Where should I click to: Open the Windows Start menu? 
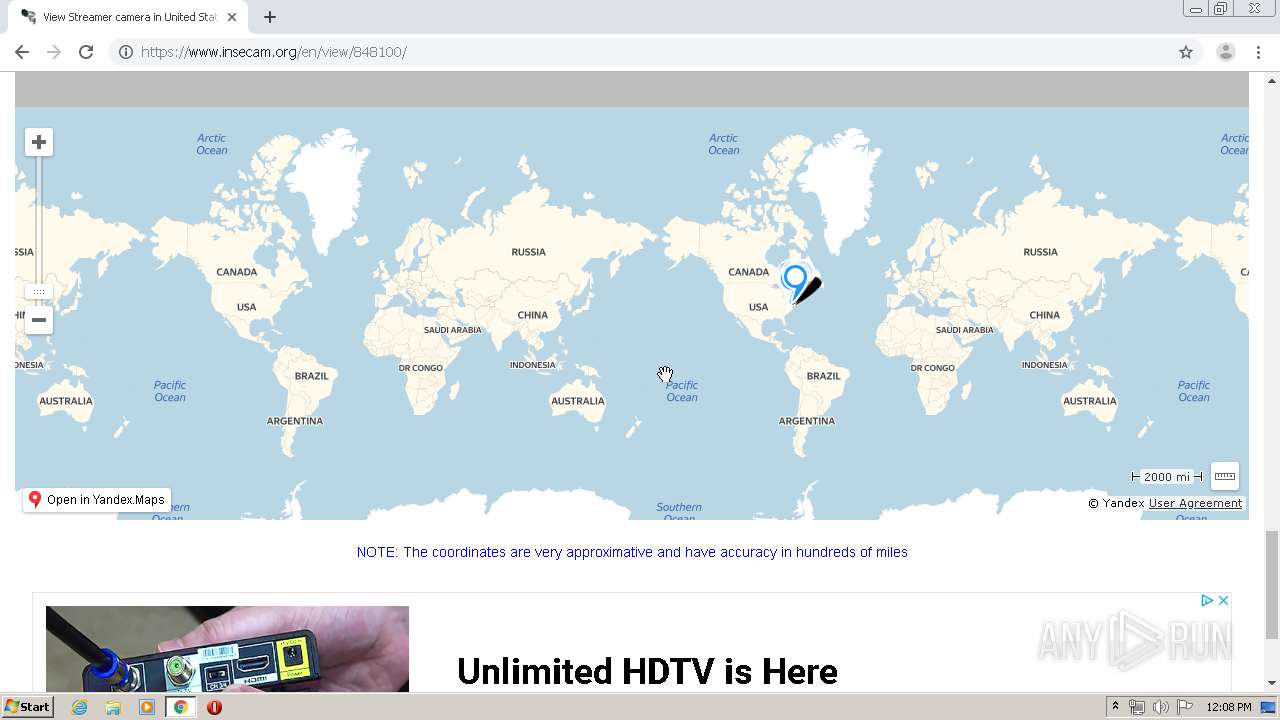(x=28, y=707)
